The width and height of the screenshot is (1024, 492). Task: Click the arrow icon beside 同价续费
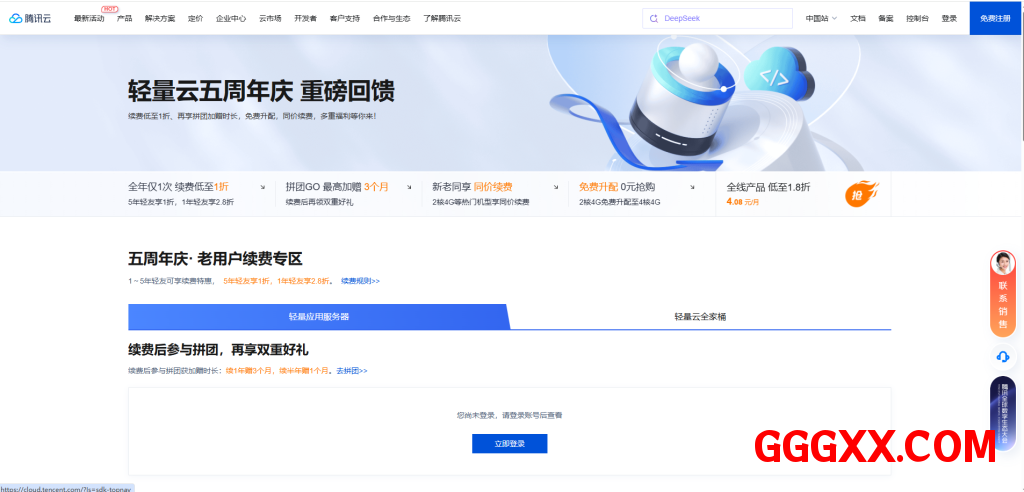click(x=556, y=187)
